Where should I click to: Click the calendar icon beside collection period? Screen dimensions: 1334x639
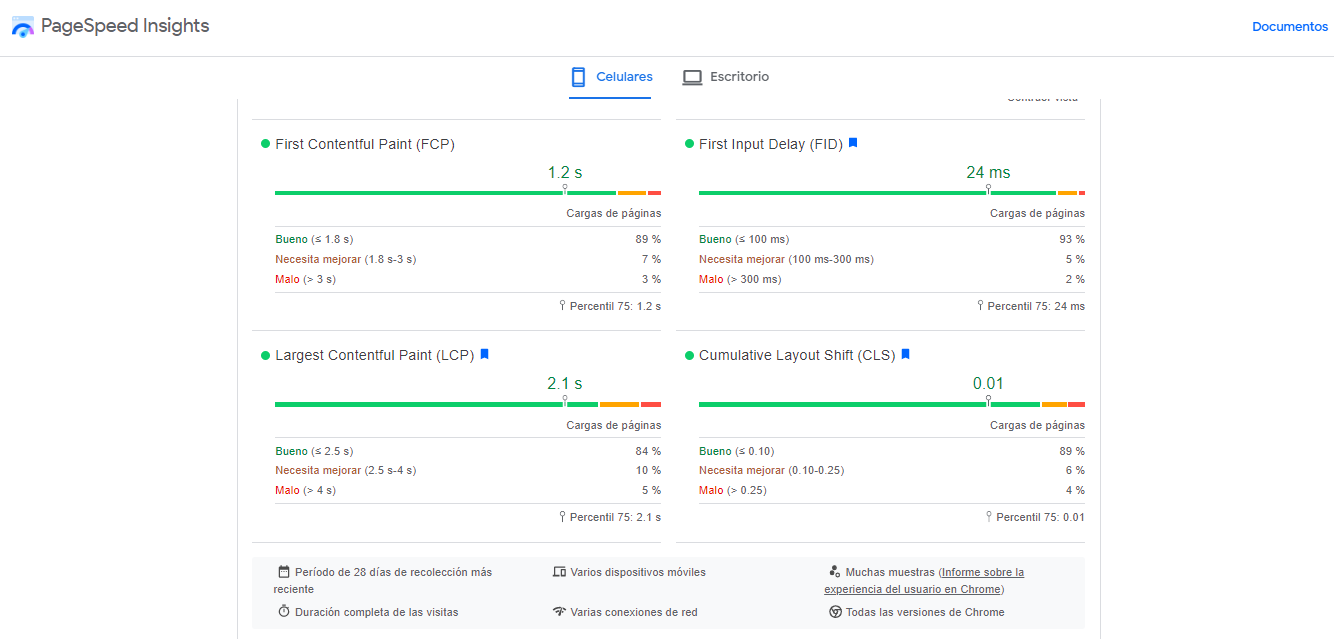284,570
